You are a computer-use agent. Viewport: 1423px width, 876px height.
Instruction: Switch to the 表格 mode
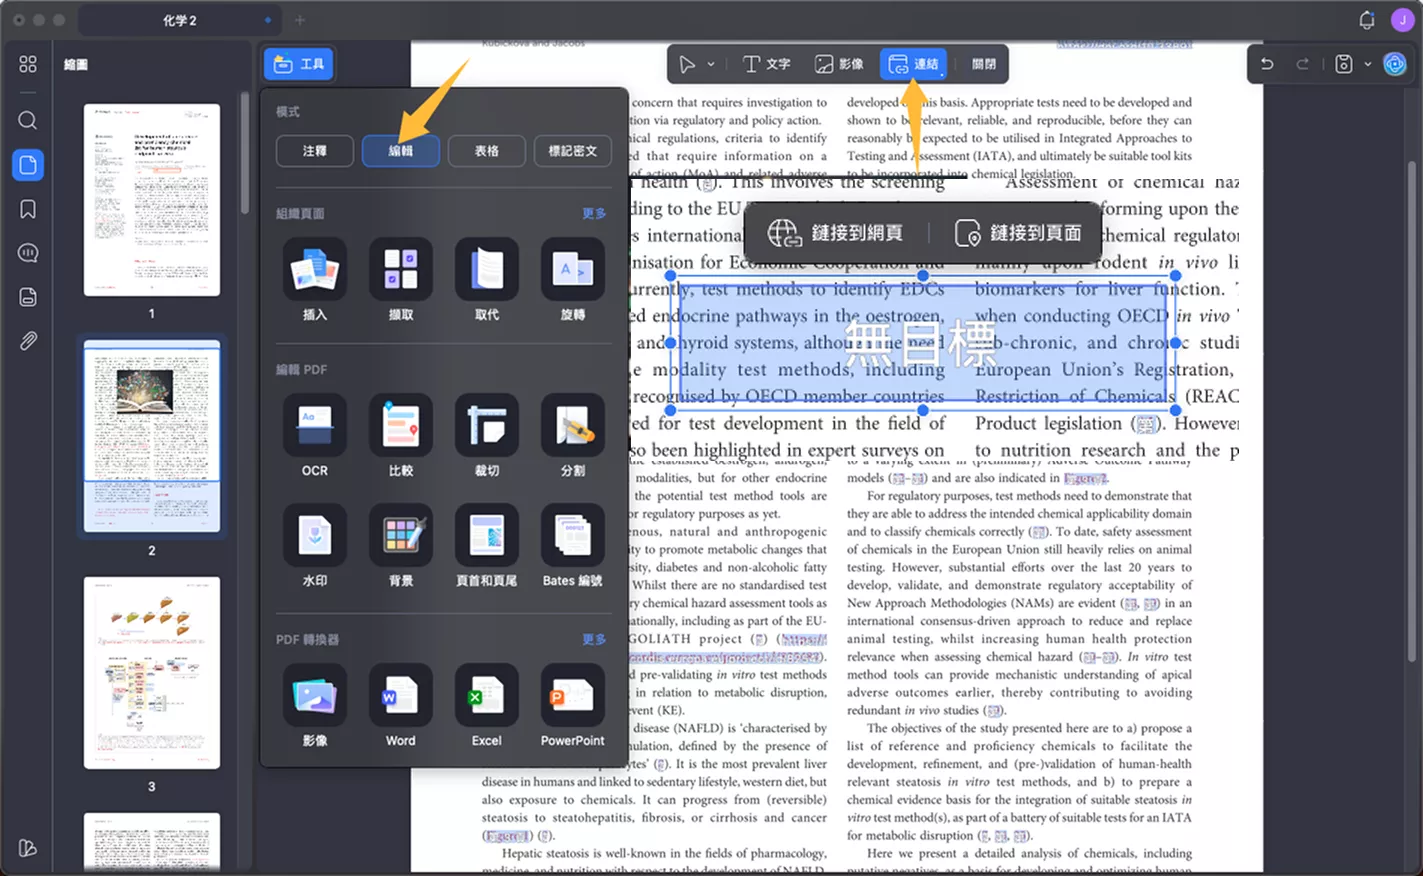[487, 151]
